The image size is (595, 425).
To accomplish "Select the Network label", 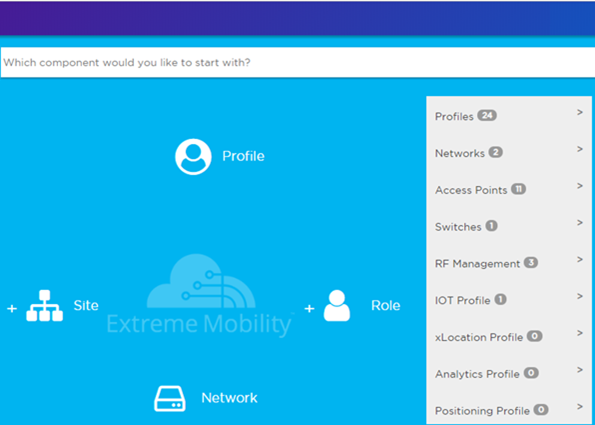I will (230, 398).
